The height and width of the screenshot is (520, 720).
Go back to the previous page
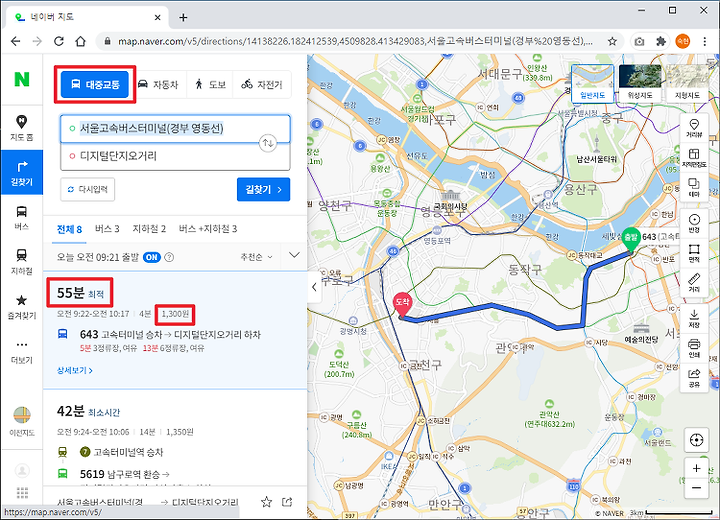tap(16, 41)
